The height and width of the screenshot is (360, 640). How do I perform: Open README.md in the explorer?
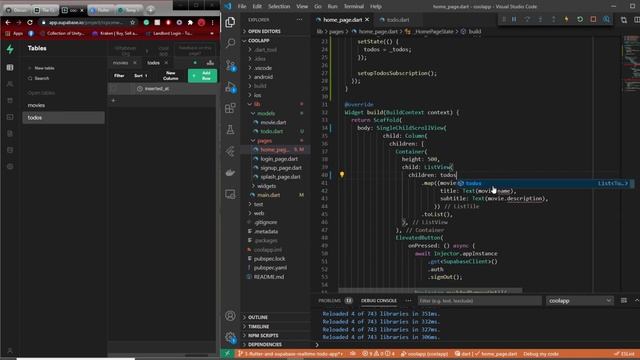268,277
